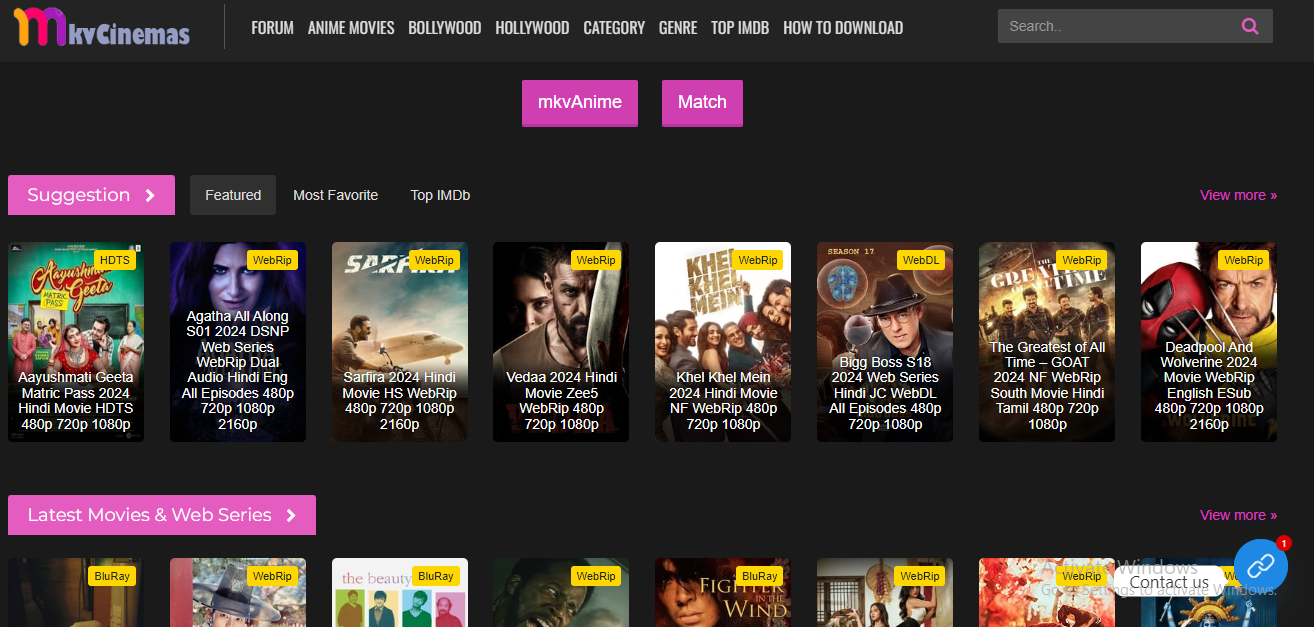This screenshot has height=627, width=1314.
Task: Click the Match button
Action: pyautogui.click(x=702, y=103)
